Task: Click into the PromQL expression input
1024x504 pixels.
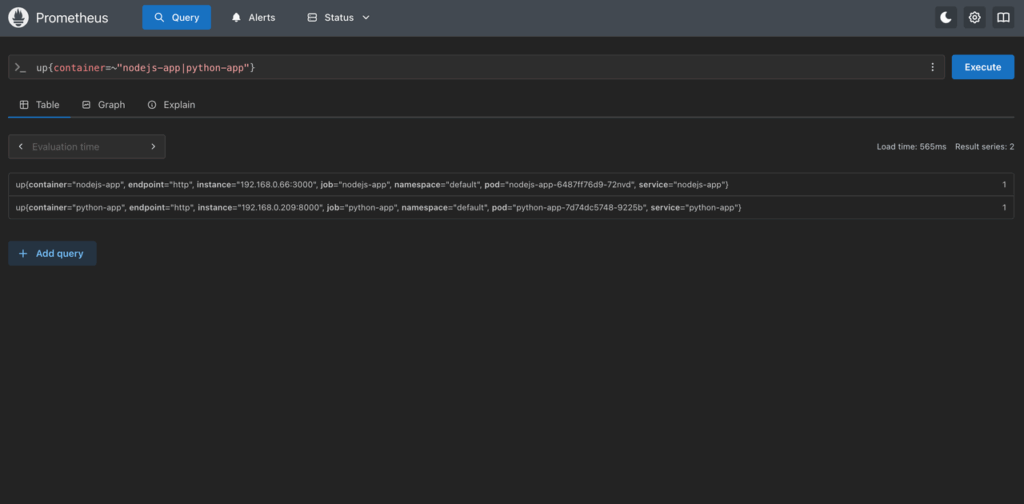Action: click(477, 67)
